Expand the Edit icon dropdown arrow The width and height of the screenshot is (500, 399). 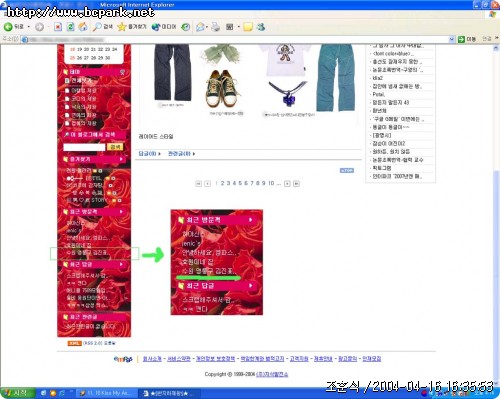(x=239, y=27)
